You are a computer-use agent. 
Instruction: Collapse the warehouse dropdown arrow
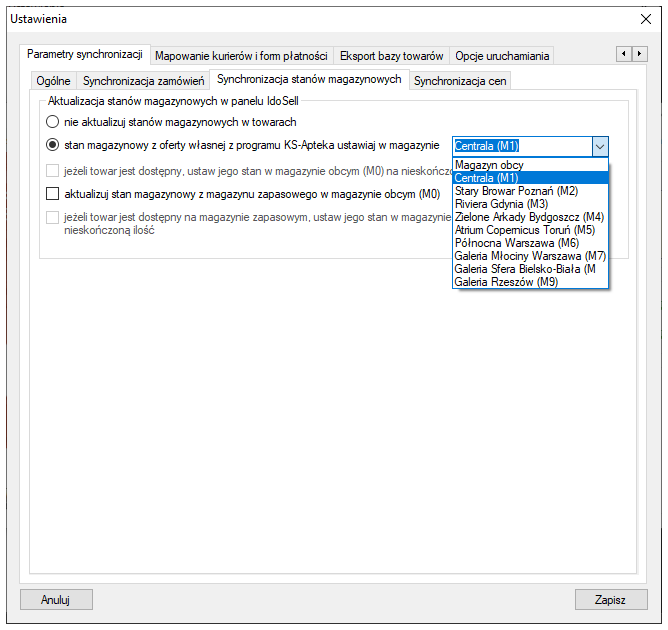[x=599, y=146]
